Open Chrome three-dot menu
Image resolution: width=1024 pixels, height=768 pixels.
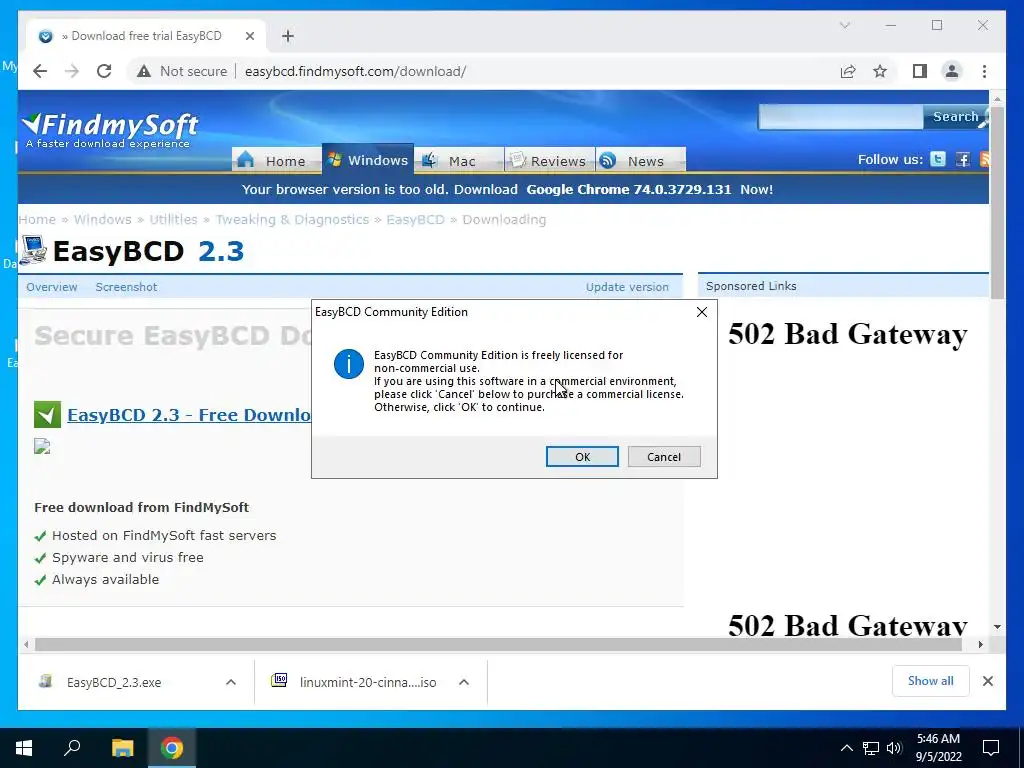click(984, 71)
